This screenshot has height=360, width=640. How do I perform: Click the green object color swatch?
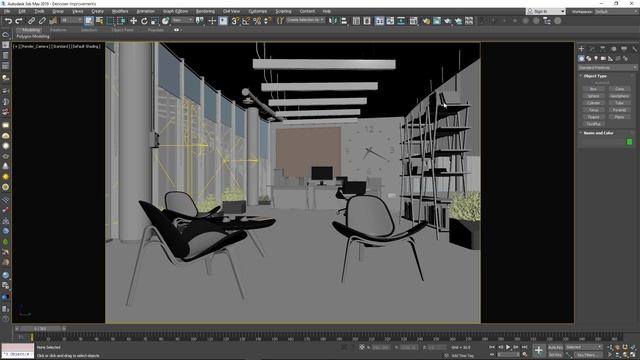(629, 142)
